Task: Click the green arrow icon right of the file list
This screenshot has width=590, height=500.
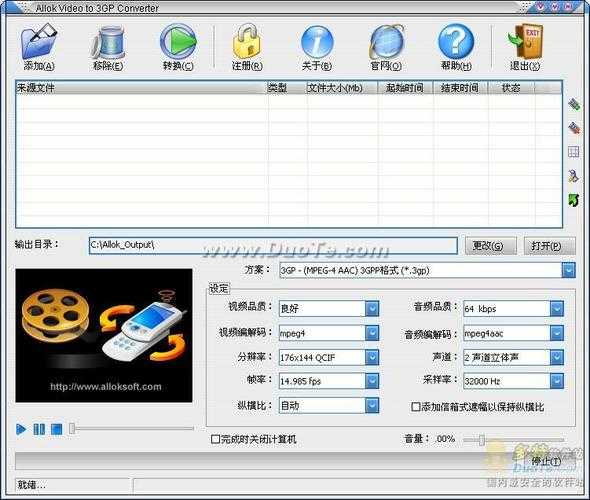Action: click(573, 200)
